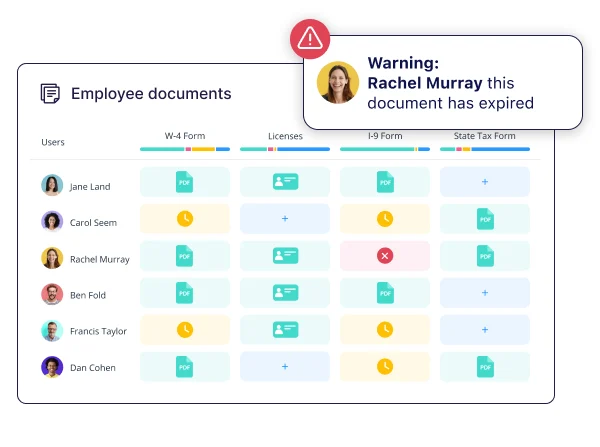600x447 pixels.
Task: Open the Carol Seem user name
Action: pos(93,223)
